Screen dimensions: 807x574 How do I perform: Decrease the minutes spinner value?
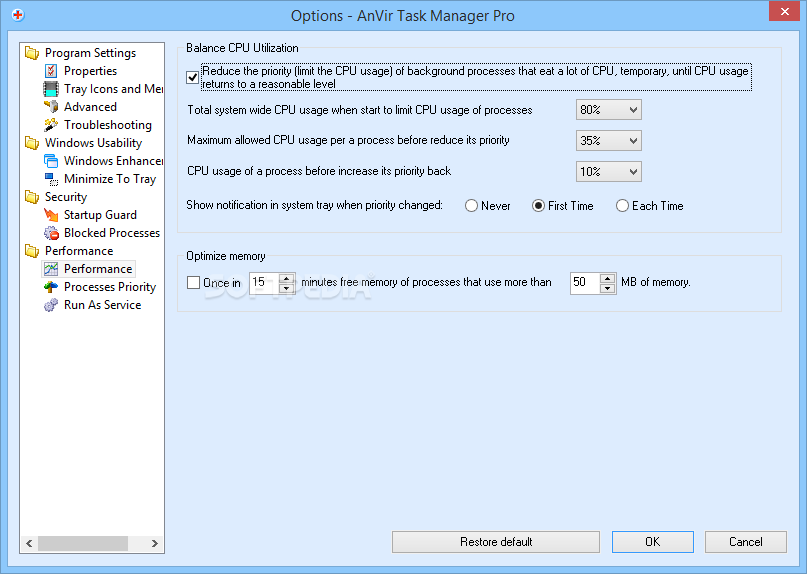pyautogui.click(x=287, y=288)
